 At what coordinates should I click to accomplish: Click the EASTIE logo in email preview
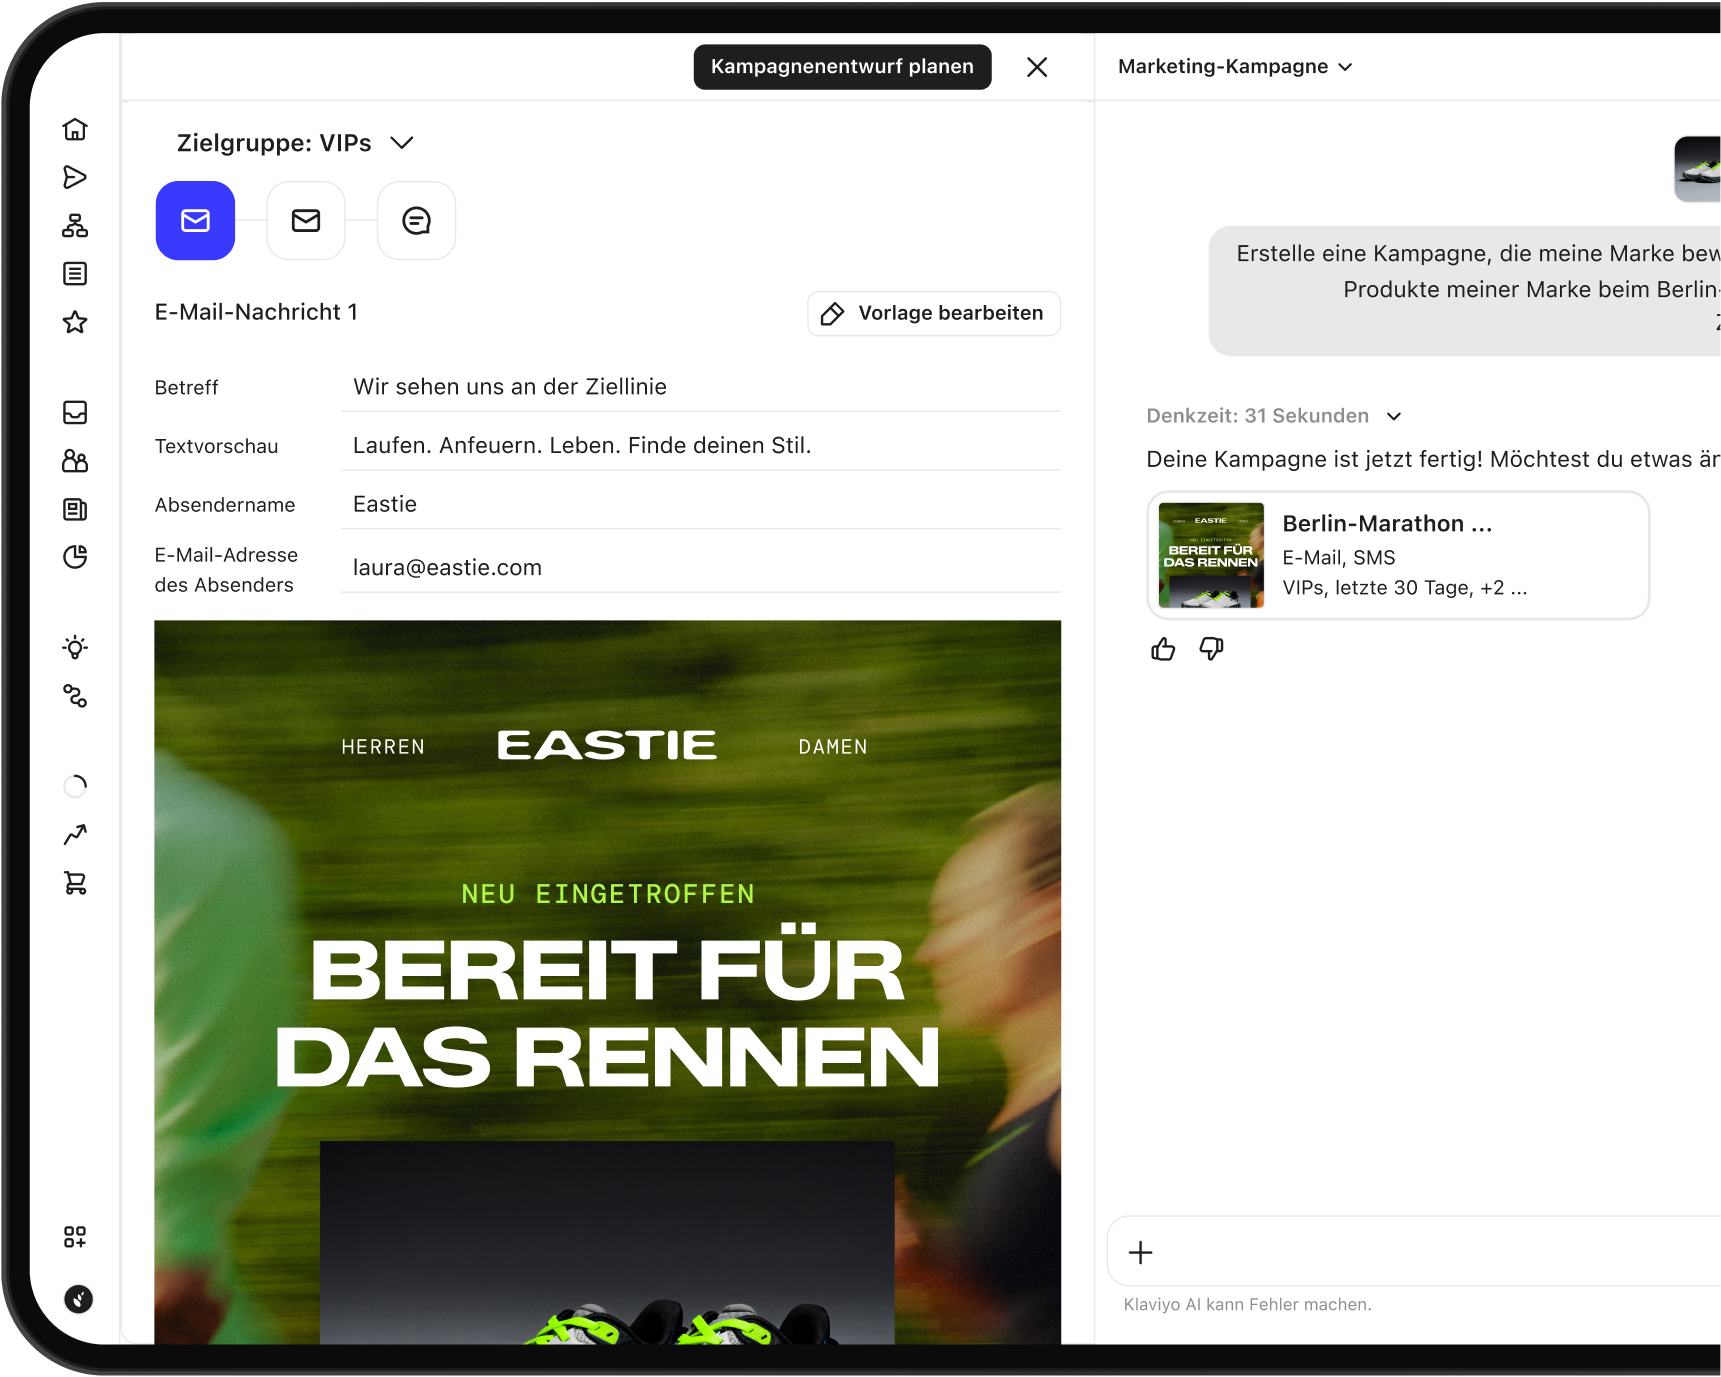[x=607, y=745]
